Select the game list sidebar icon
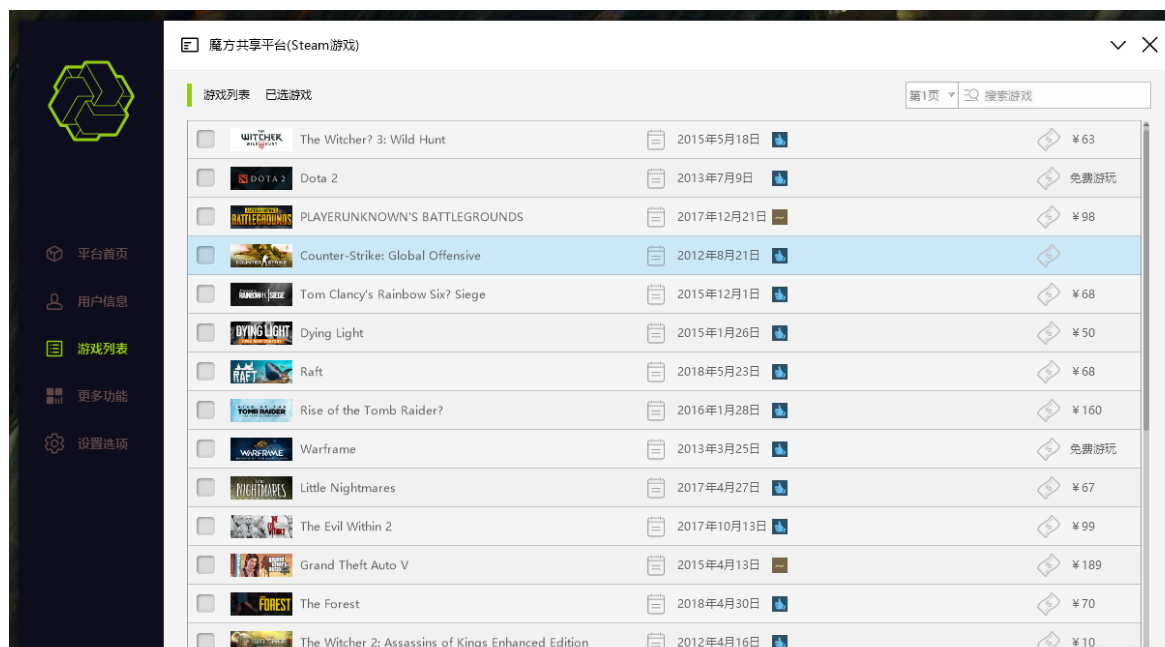The width and height of the screenshot is (1165, 647). click(x=54, y=349)
